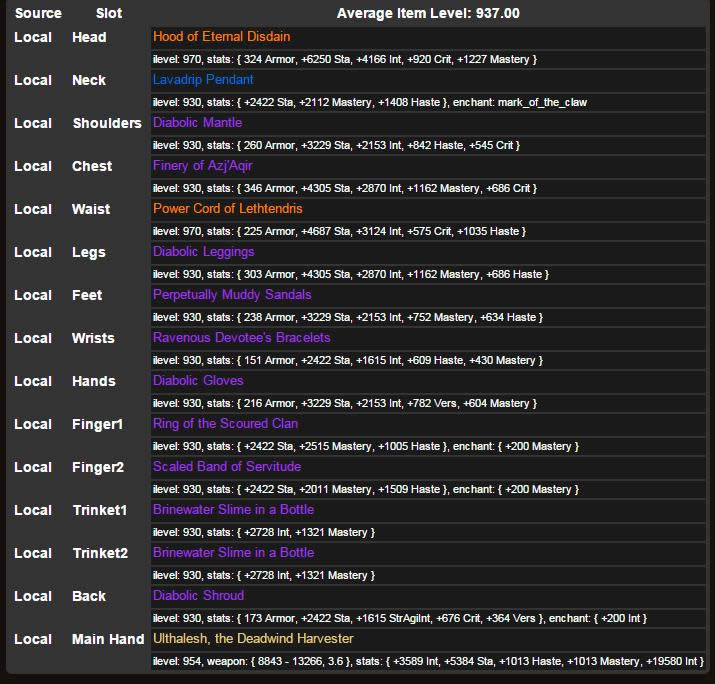Open Power Cord of Lethtendris waist link
Image resolution: width=715 pixels, height=684 pixels.
[227, 209]
